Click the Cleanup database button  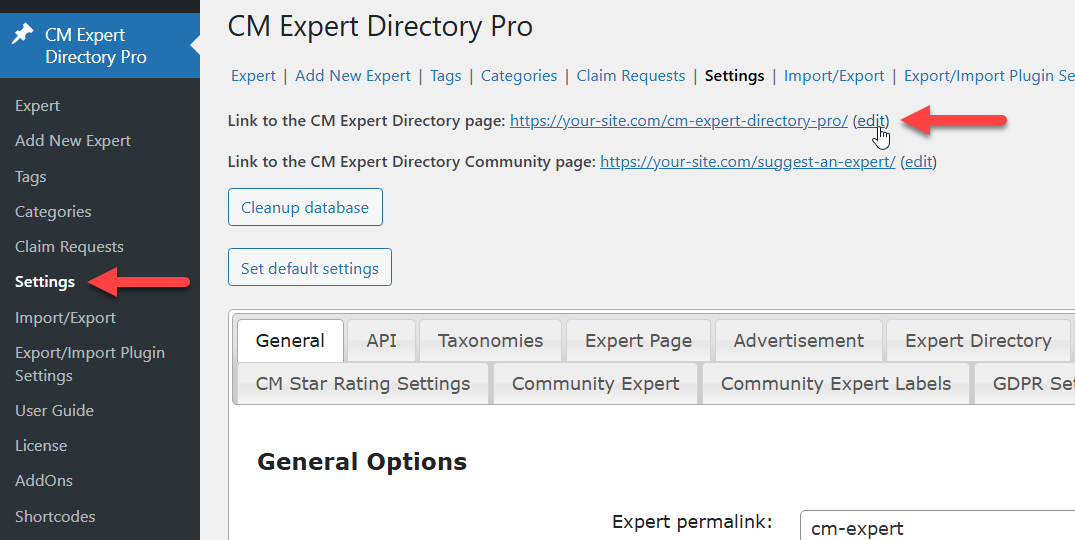point(305,207)
